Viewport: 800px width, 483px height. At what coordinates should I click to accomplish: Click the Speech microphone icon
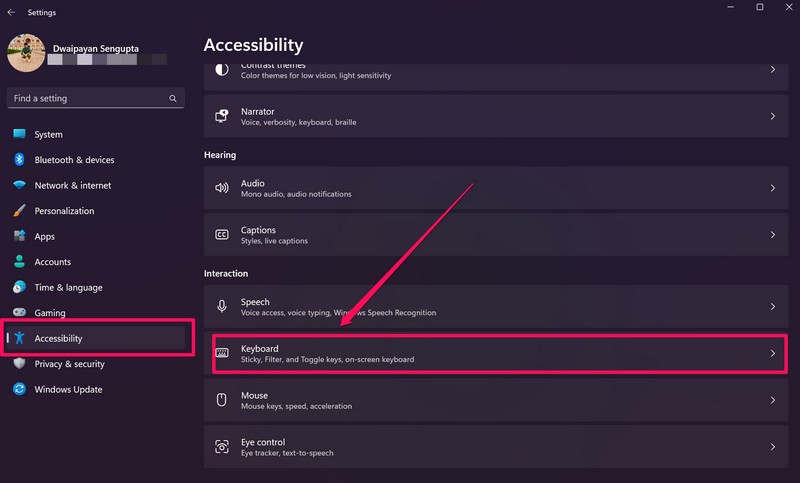pos(222,306)
